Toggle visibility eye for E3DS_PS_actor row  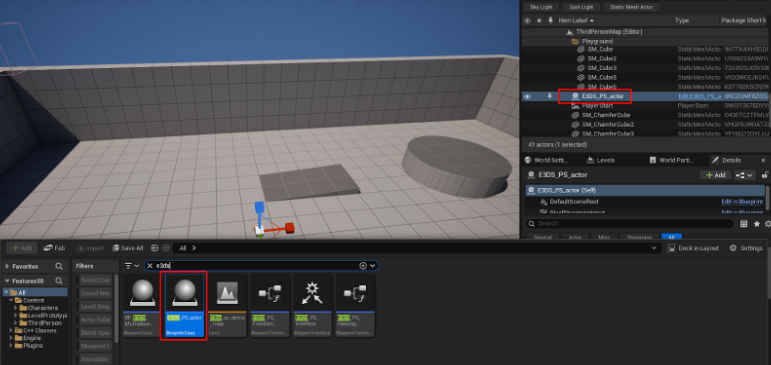coord(527,96)
